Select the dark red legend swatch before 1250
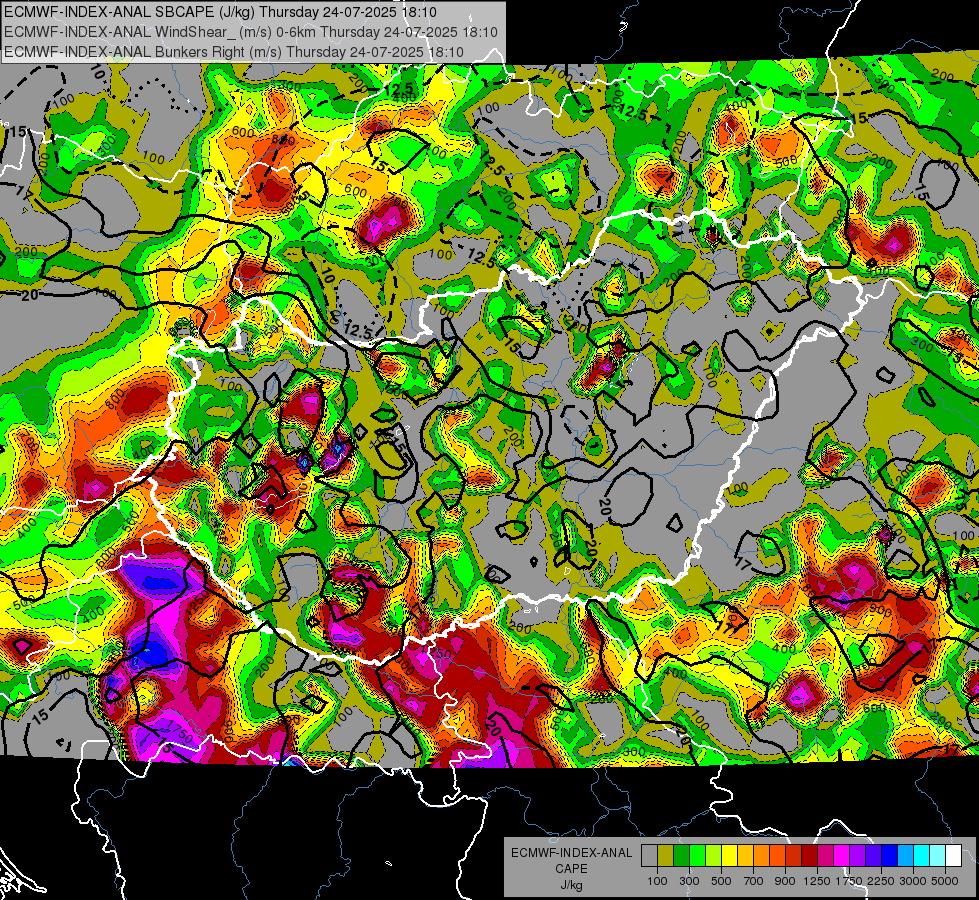The image size is (979, 900). (809, 855)
